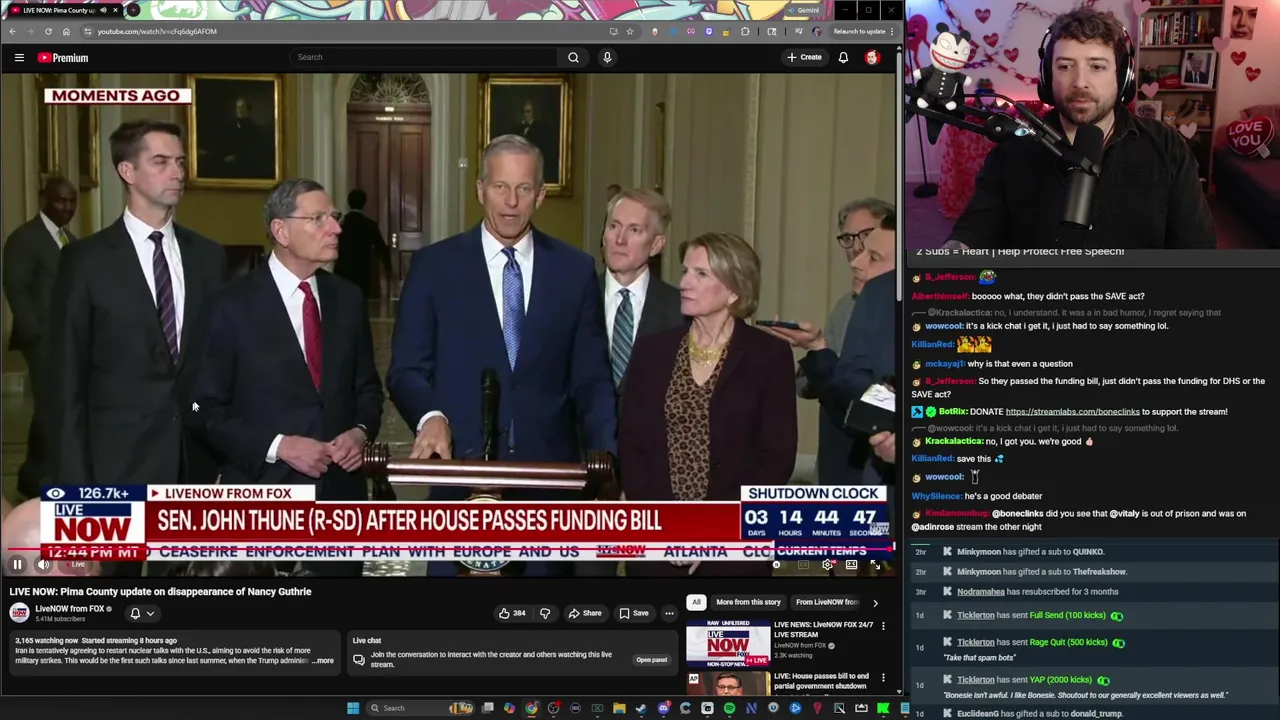Mute the tab via speaker icon
Screen dimensions: 1280x720
pyautogui.click(x=102, y=10)
